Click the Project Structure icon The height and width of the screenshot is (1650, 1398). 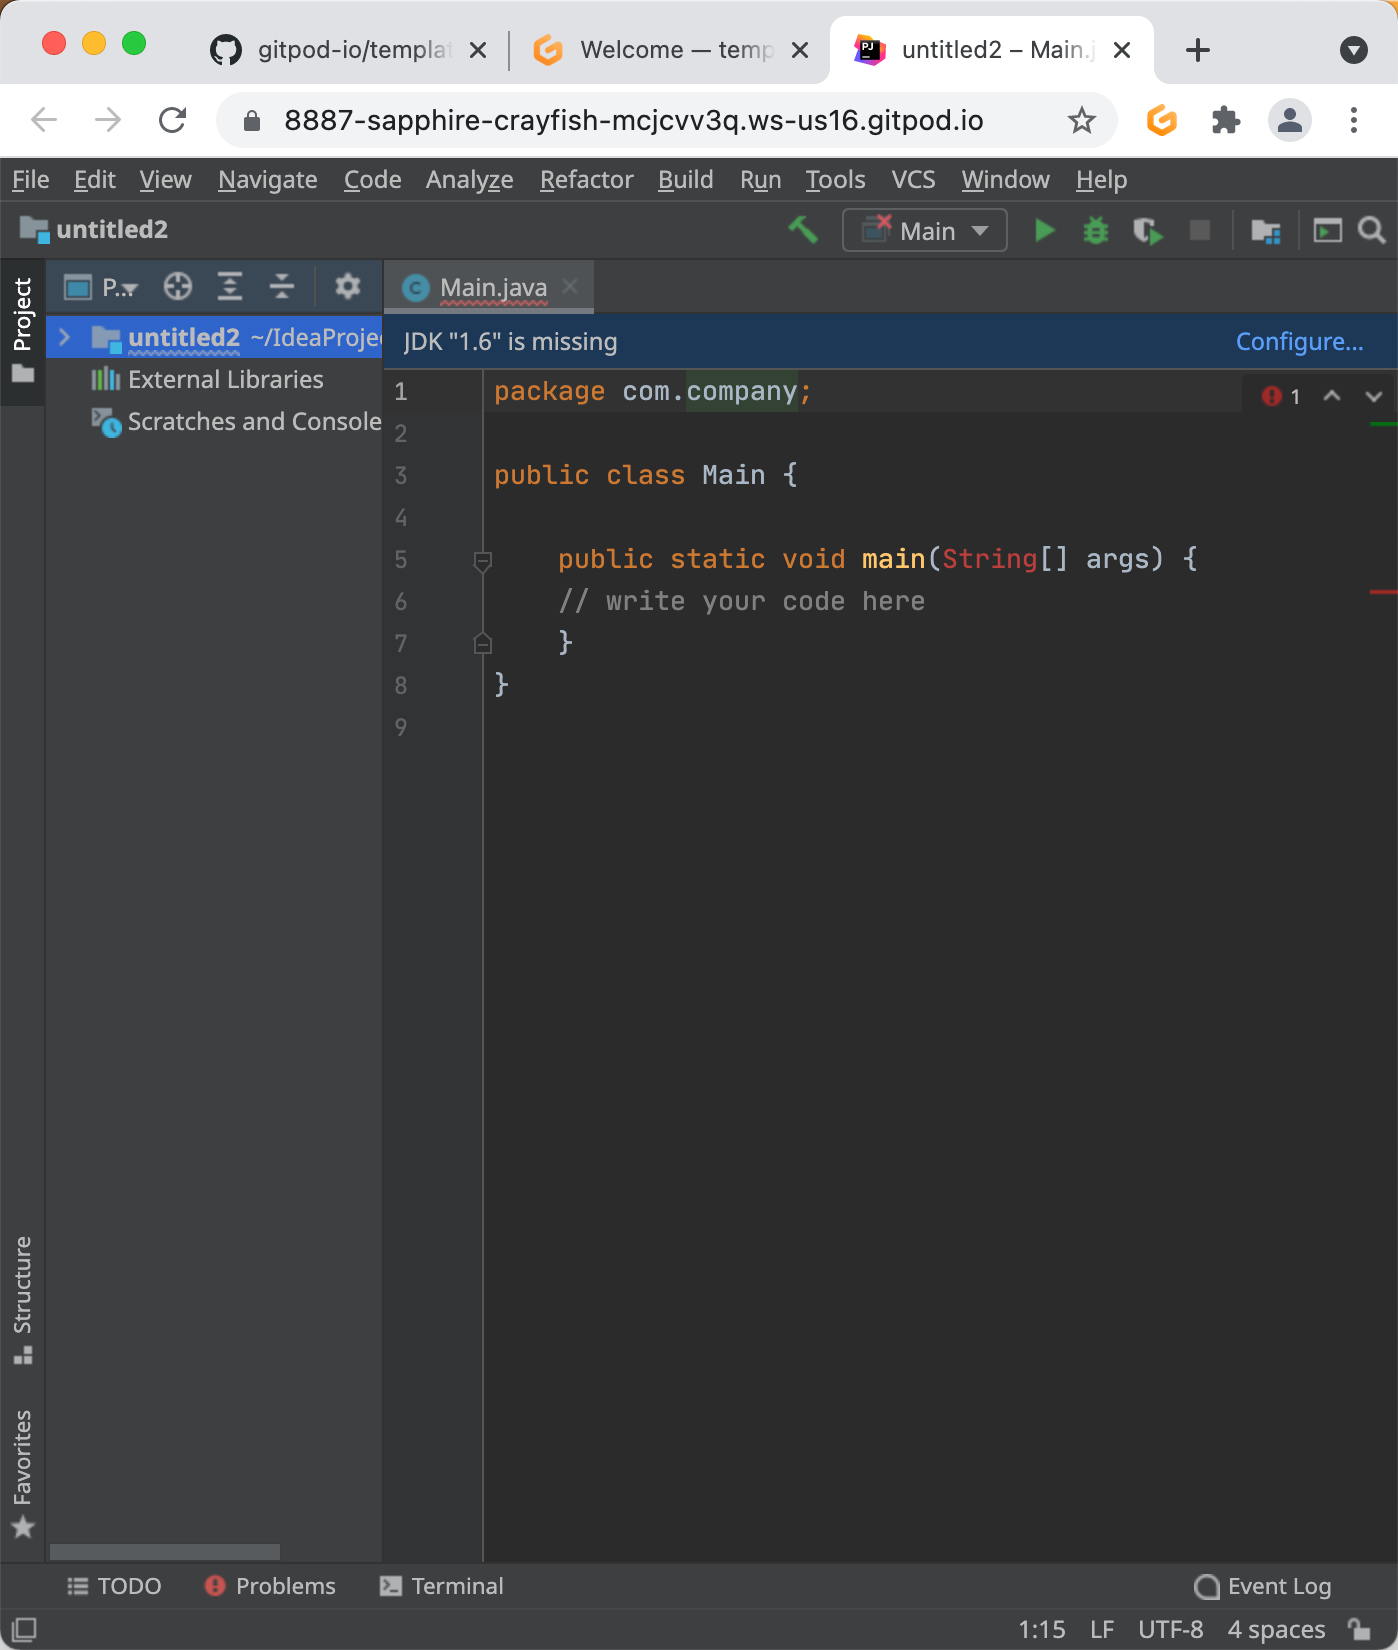[x=1266, y=231]
